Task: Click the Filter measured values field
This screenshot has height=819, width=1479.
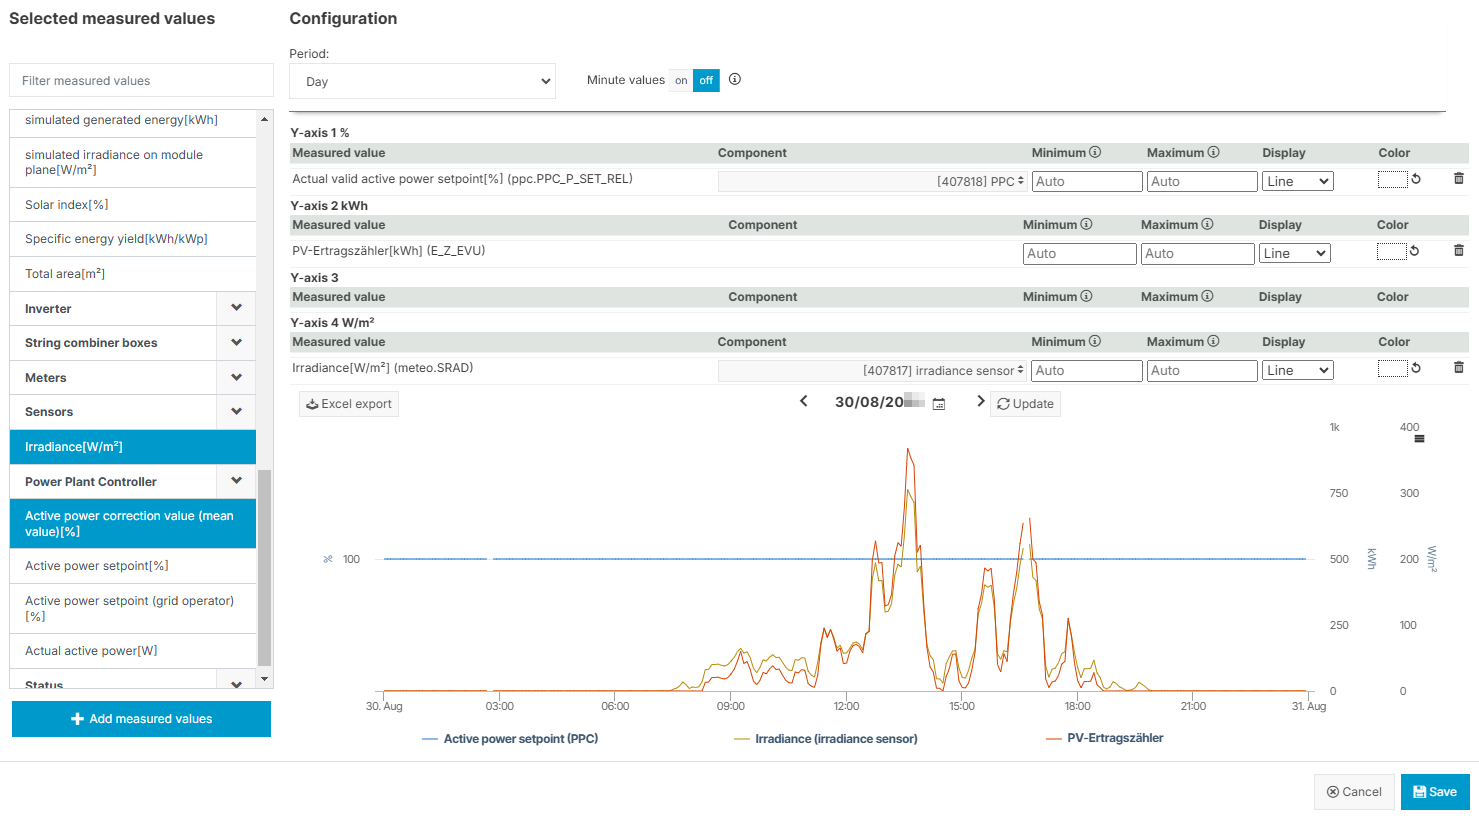Action: (x=141, y=80)
